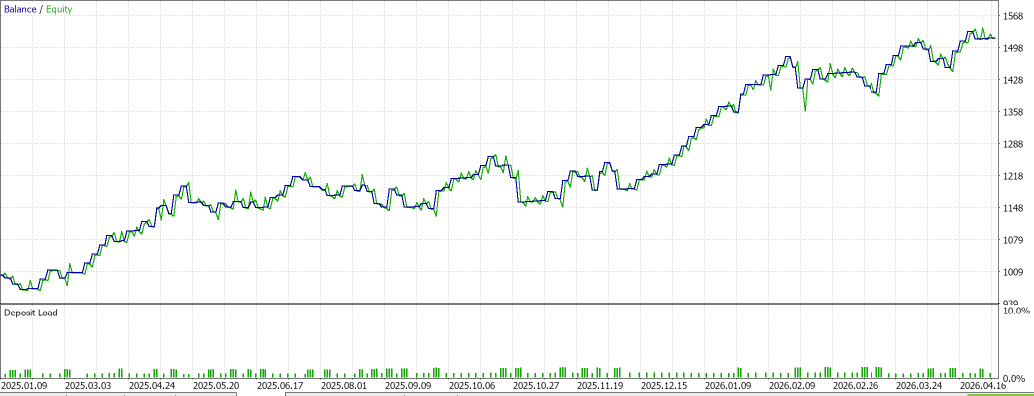The height and width of the screenshot is (396, 1034).
Task: Click the 2026.03.24 date label
Action: pyautogui.click(x=919, y=385)
